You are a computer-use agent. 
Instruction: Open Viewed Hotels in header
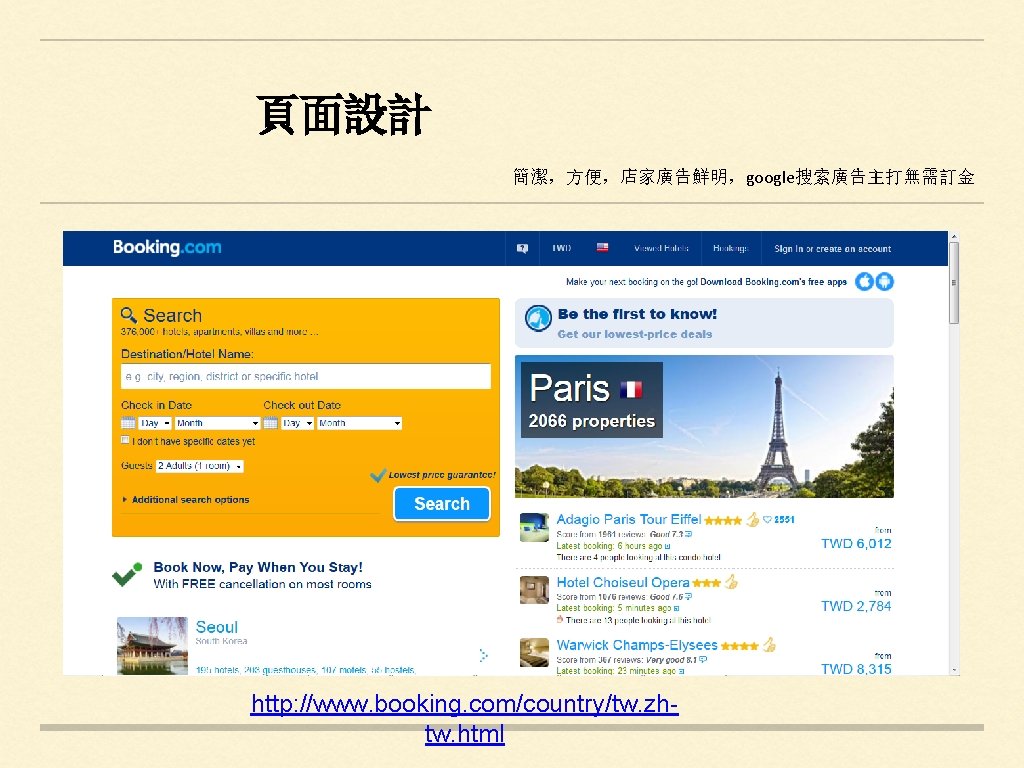661,248
